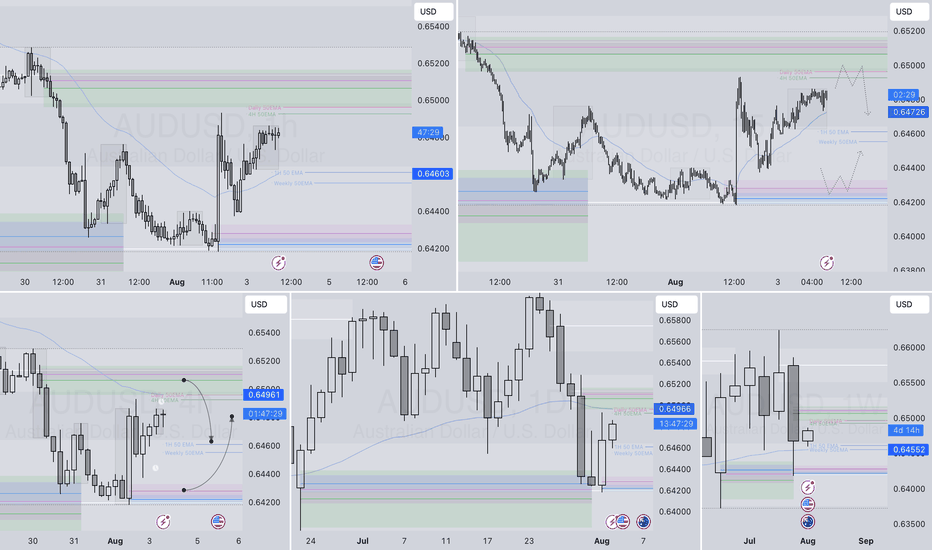932x550 pixels.
Task: Click the 0.64726 price label on the 15-minute chart
Action: [908, 112]
